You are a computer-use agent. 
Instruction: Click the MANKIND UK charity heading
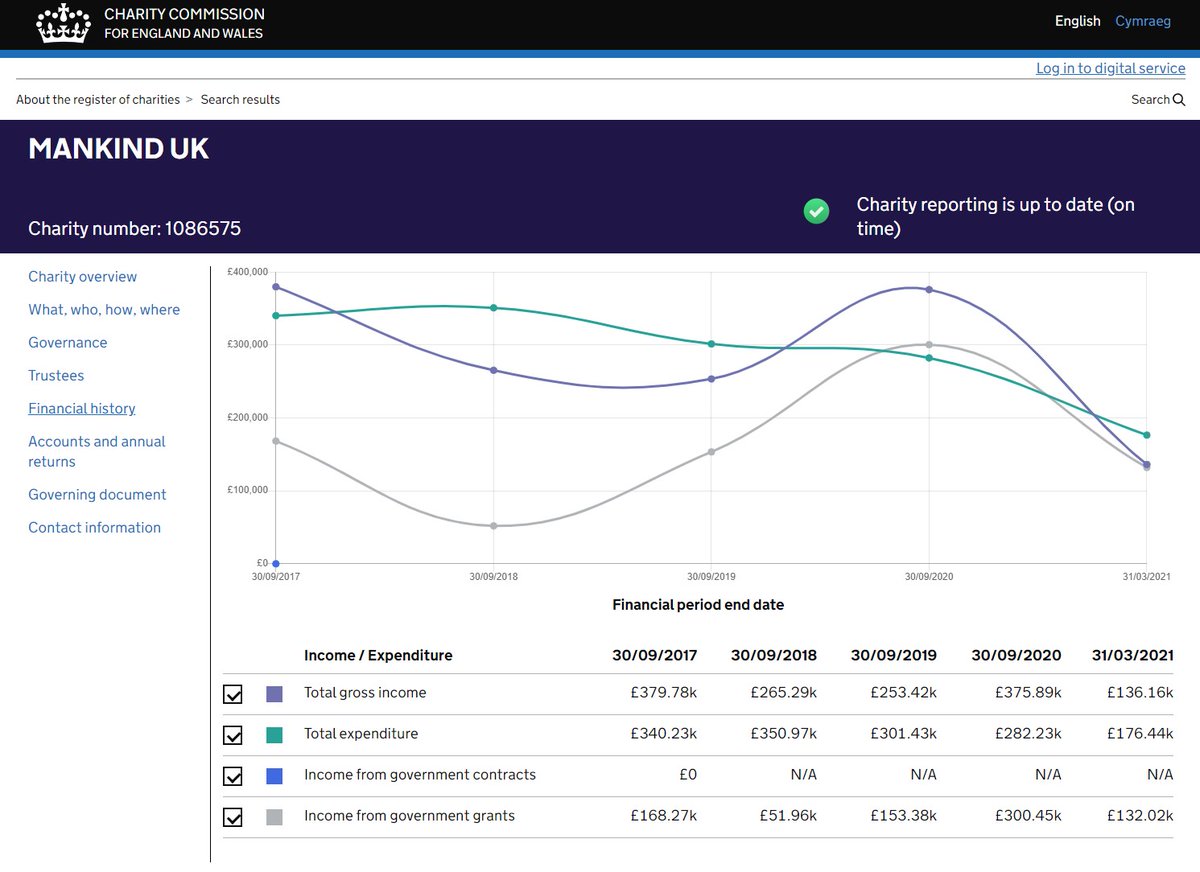point(119,149)
